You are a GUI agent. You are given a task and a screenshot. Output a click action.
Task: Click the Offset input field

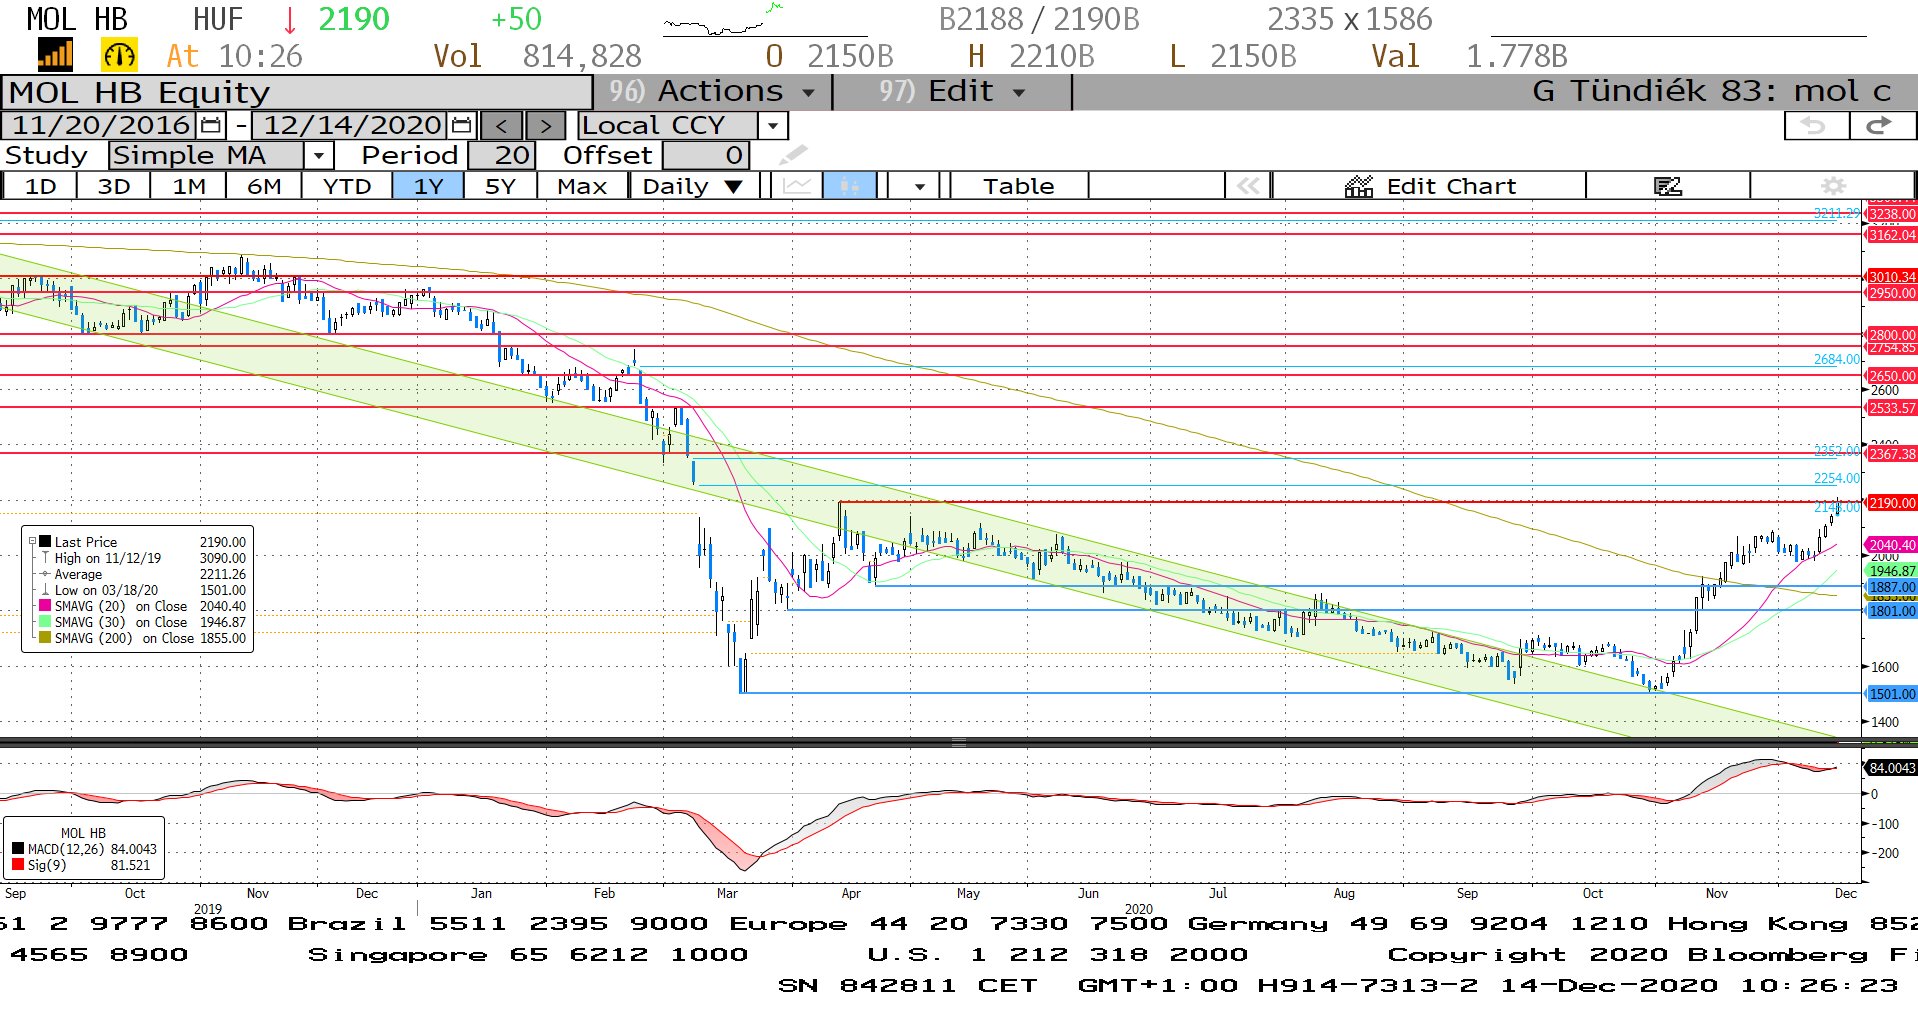[706, 155]
